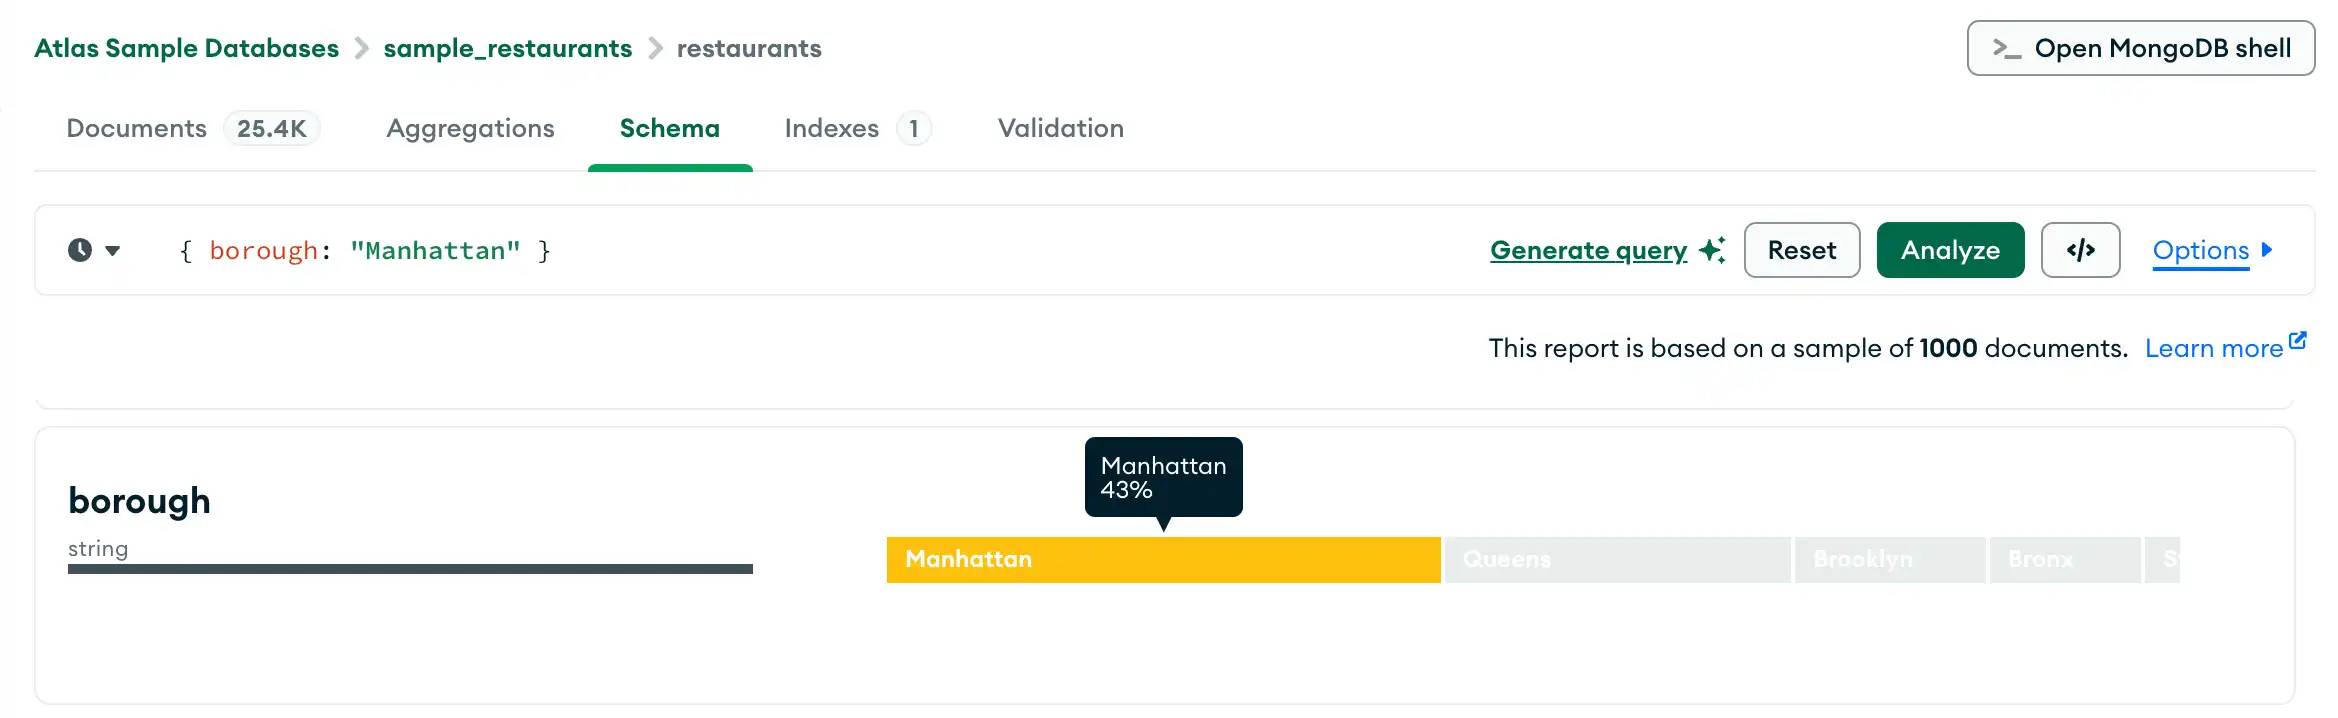The width and height of the screenshot is (2338, 718).
Task: Expand the query history dropdown arrow
Action: coord(113,250)
